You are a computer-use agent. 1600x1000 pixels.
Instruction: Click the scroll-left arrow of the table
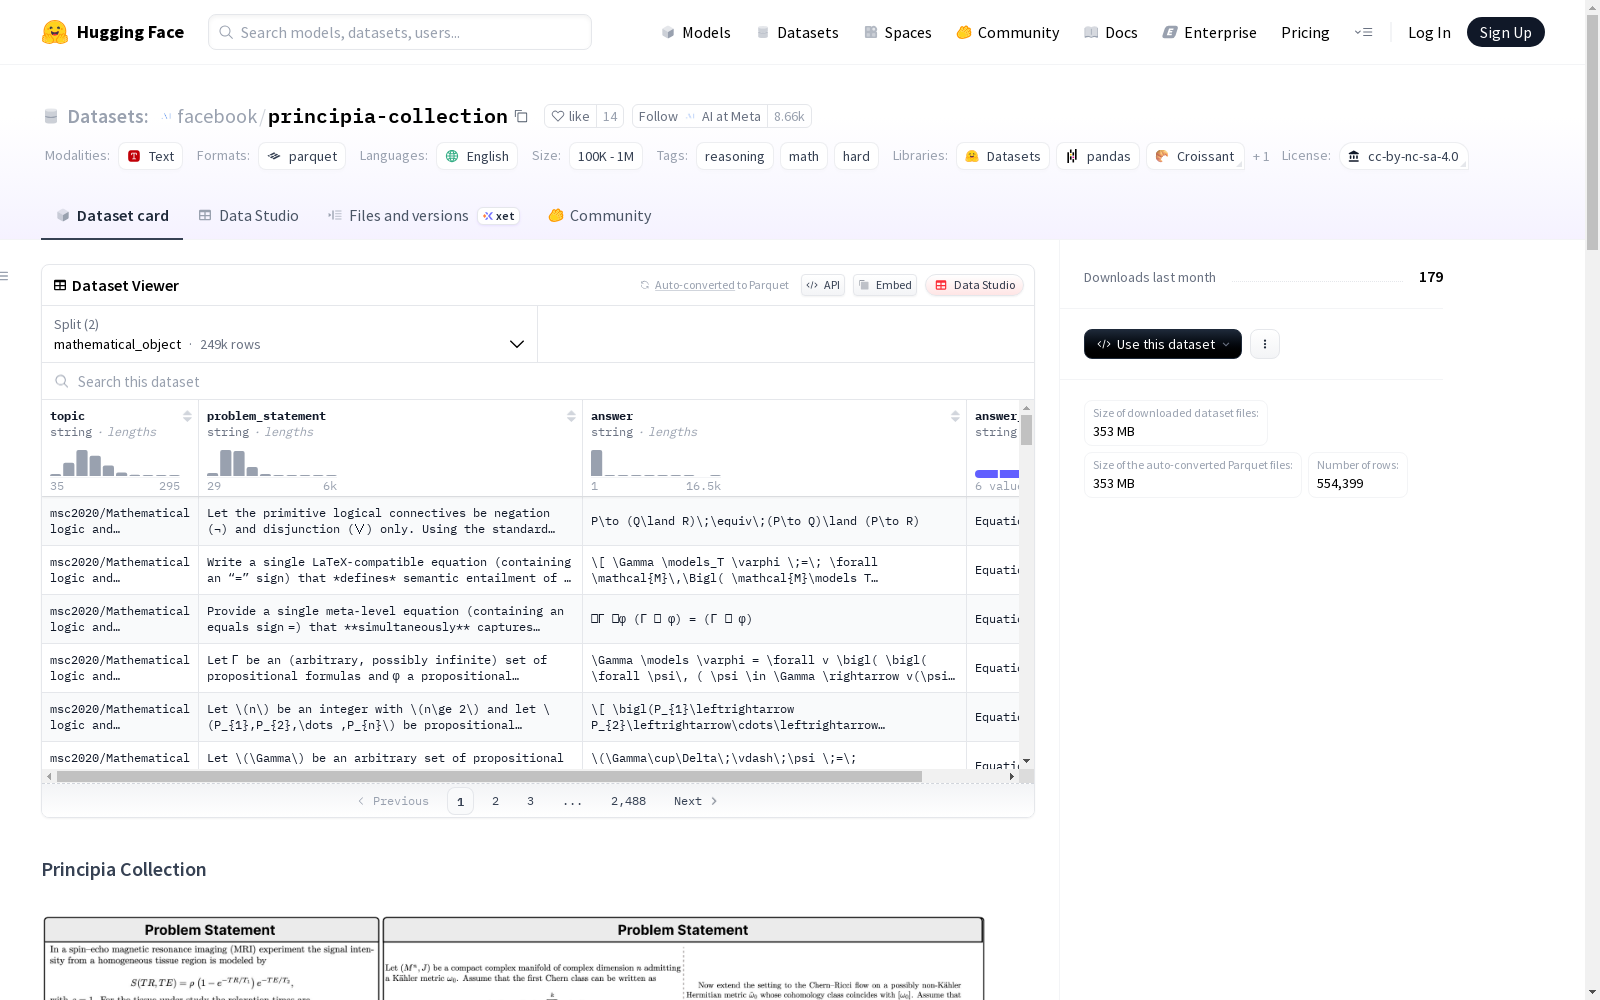[x=49, y=776]
